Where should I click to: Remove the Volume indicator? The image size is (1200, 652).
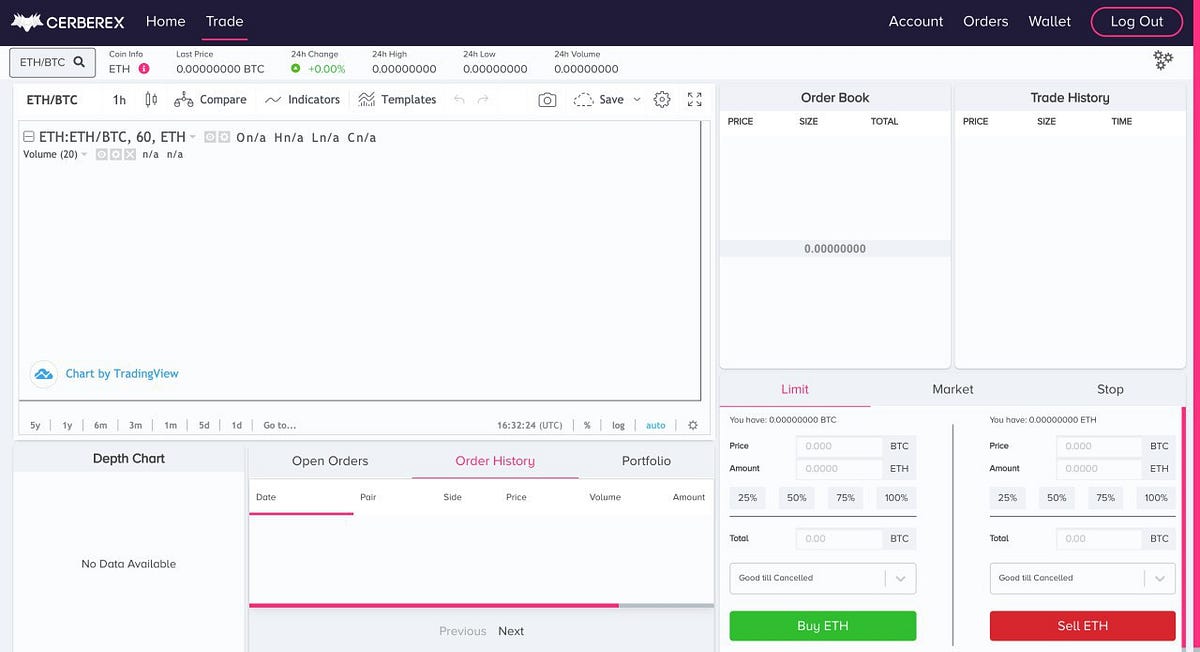[x=130, y=155]
